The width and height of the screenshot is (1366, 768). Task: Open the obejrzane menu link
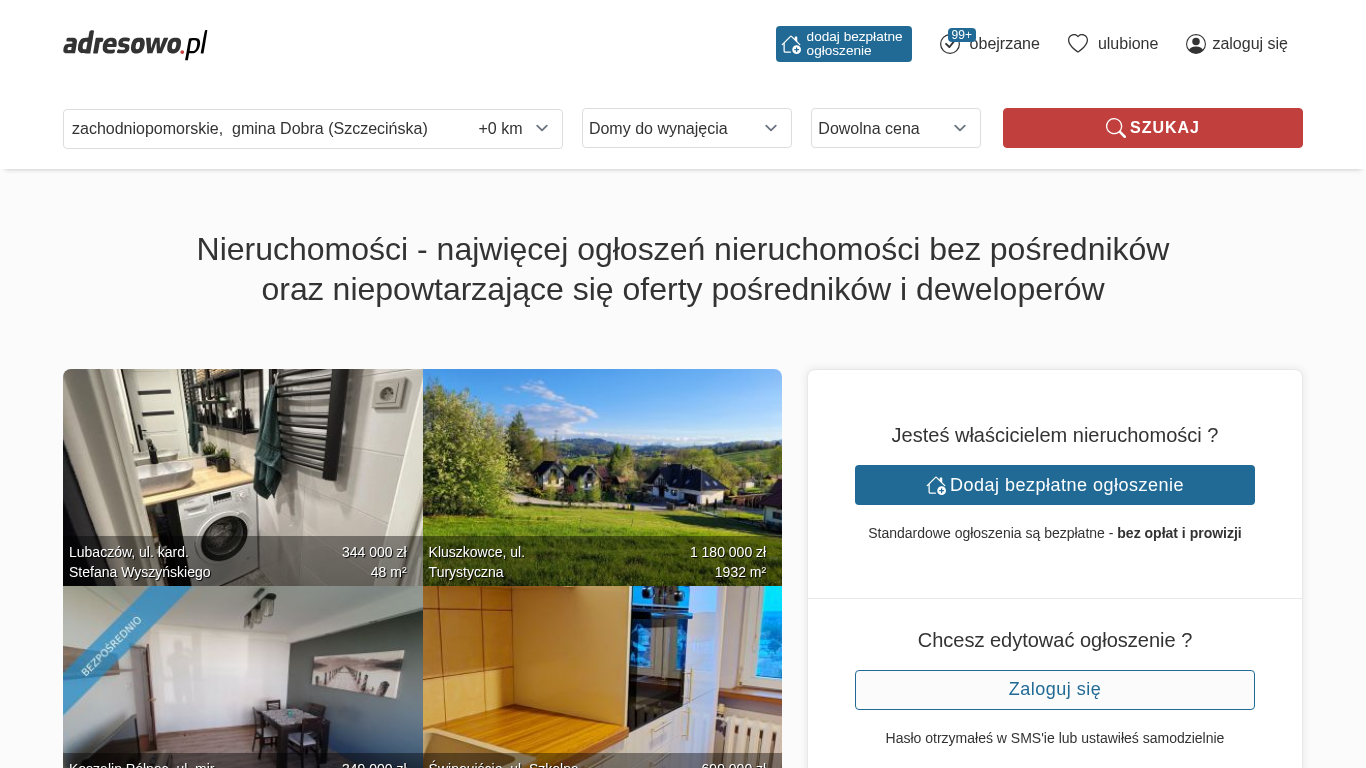(1004, 44)
